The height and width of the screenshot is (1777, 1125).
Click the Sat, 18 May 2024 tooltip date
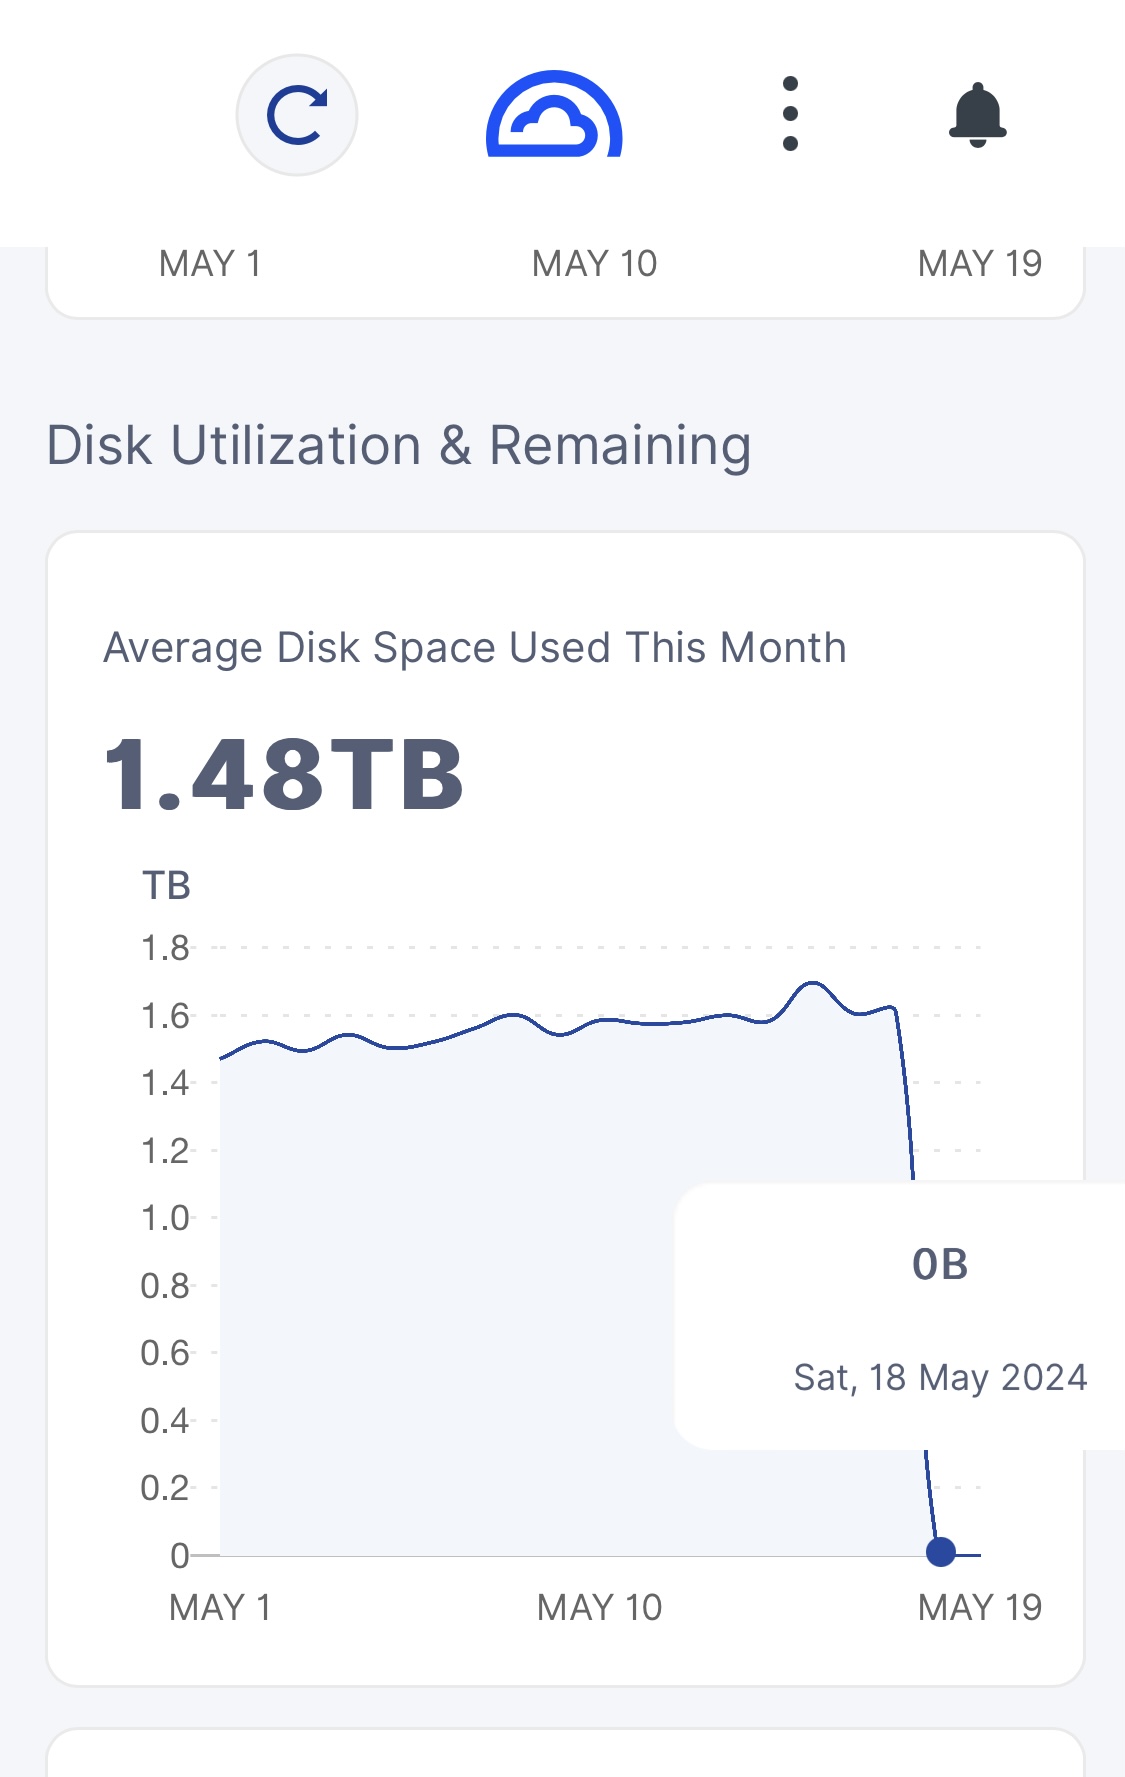coord(940,1377)
